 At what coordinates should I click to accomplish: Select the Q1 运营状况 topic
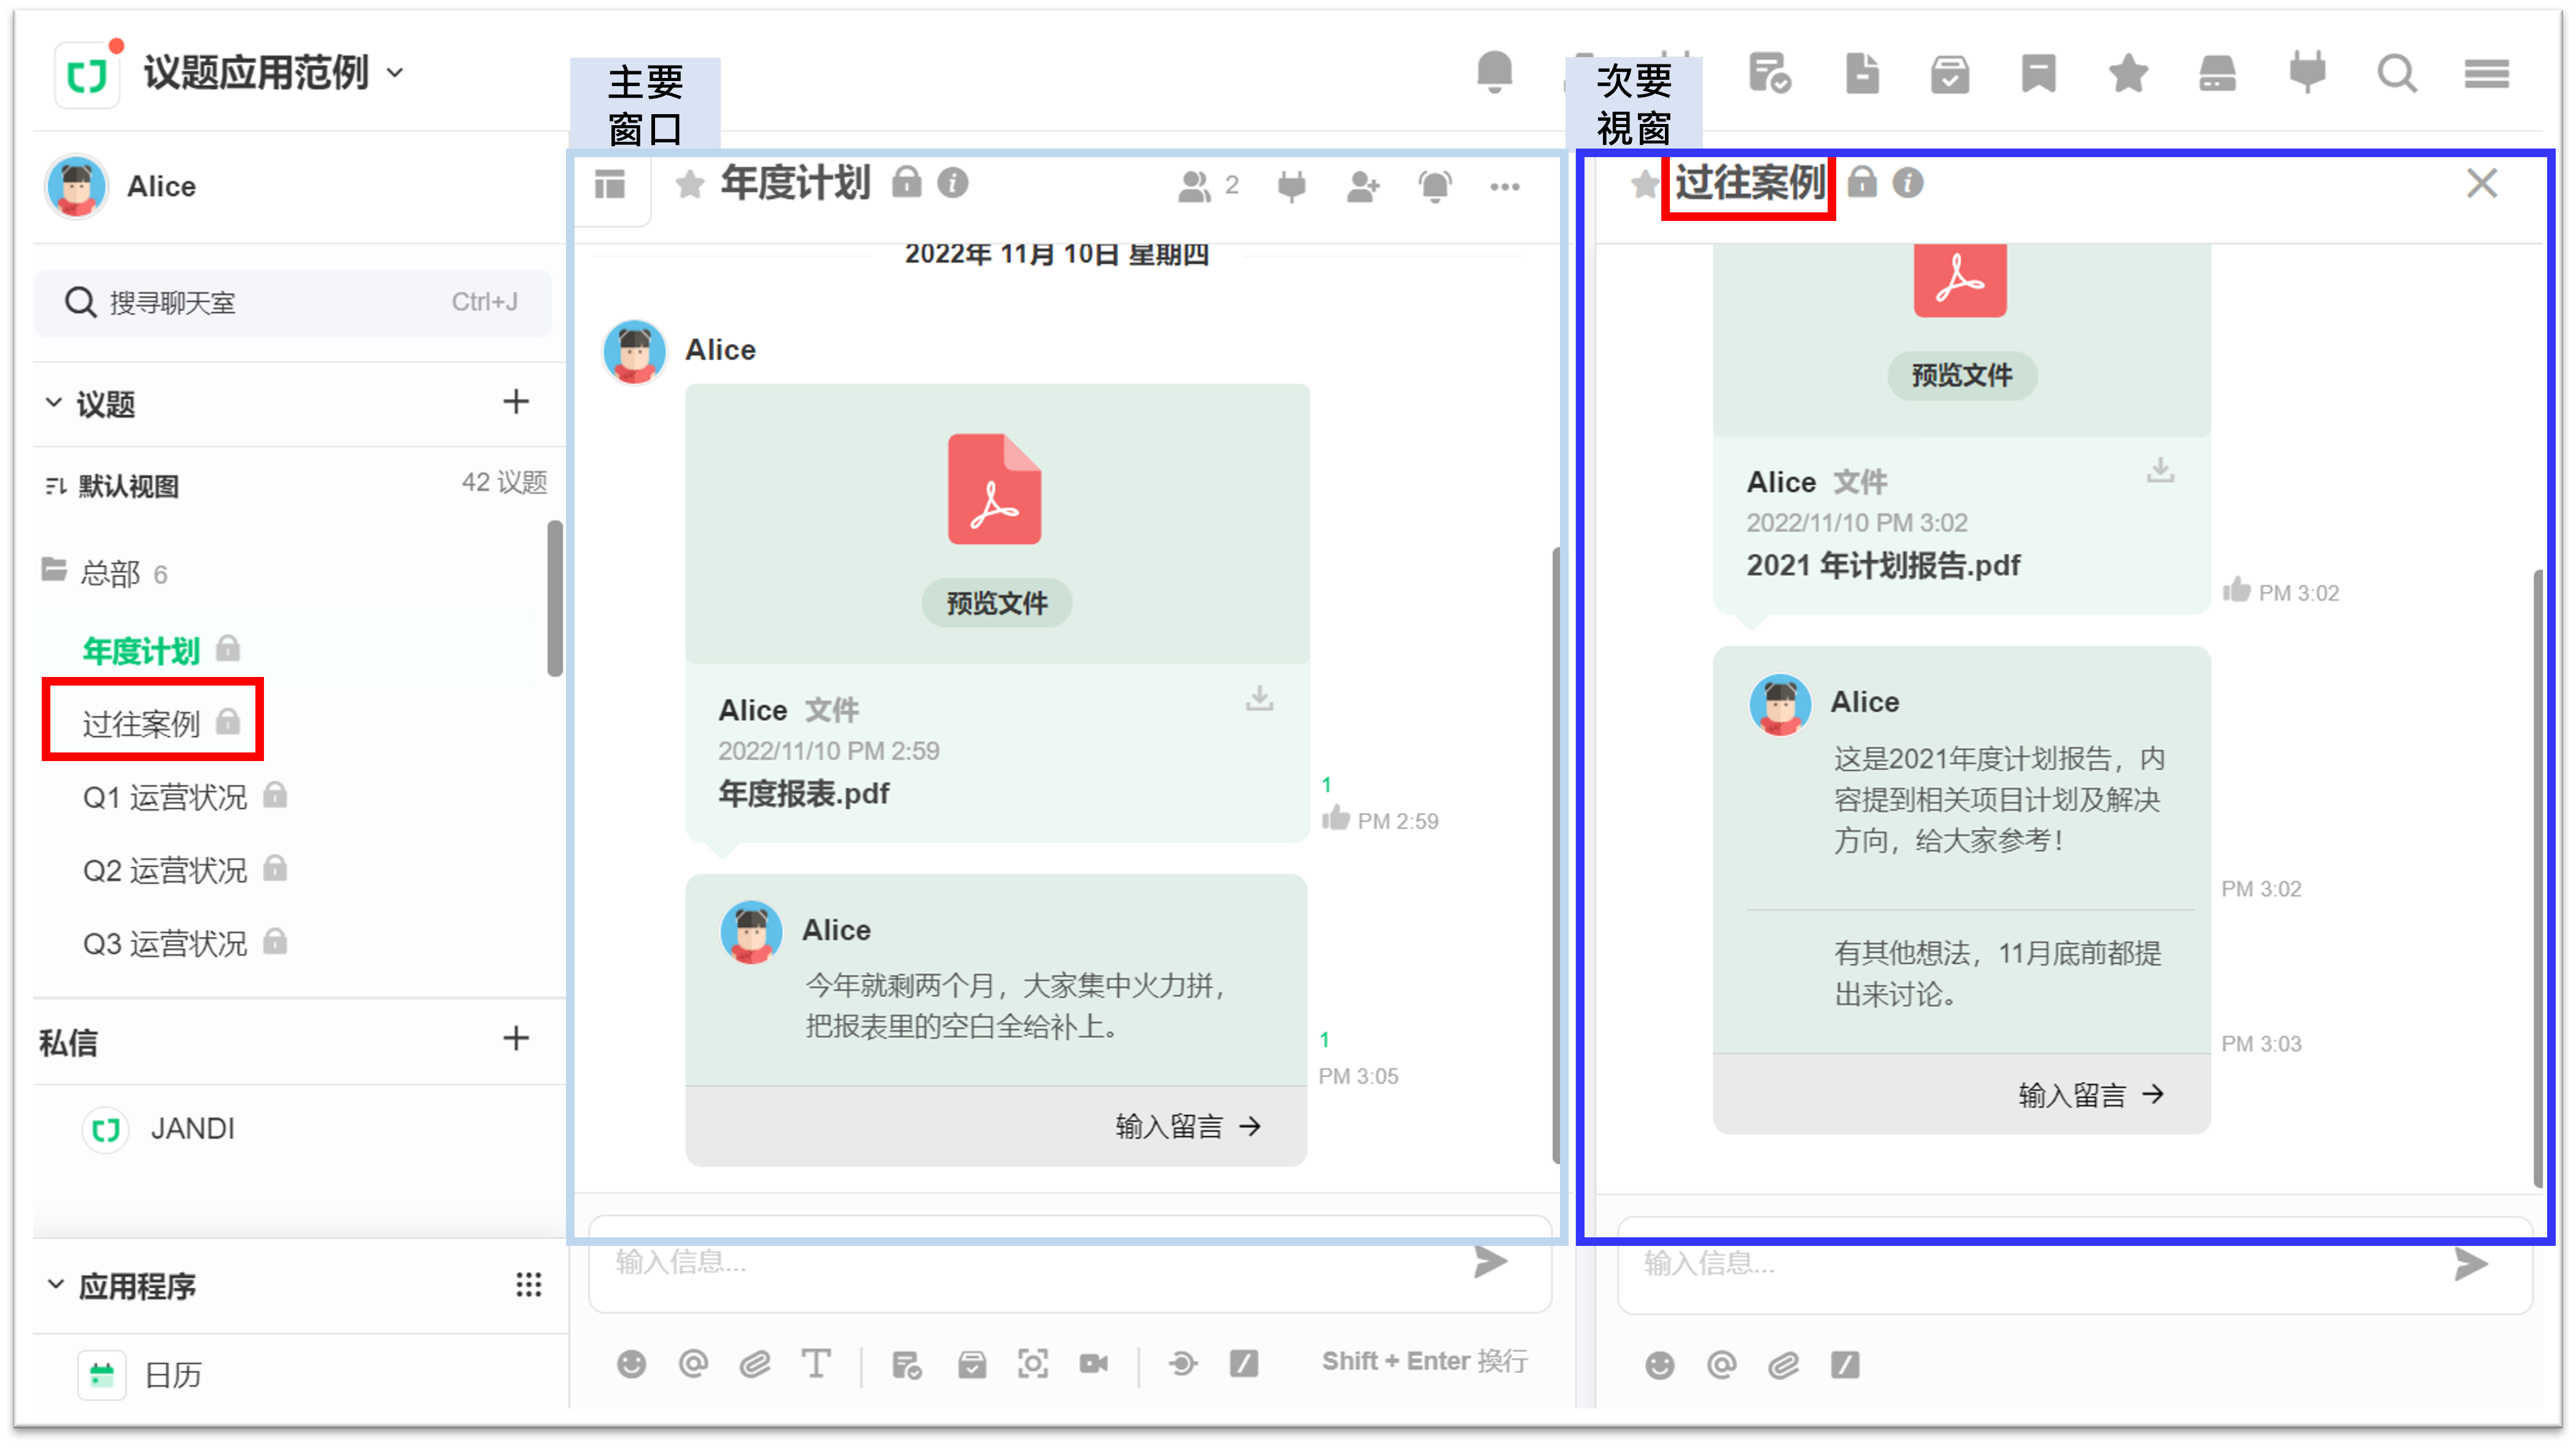pos(165,797)
